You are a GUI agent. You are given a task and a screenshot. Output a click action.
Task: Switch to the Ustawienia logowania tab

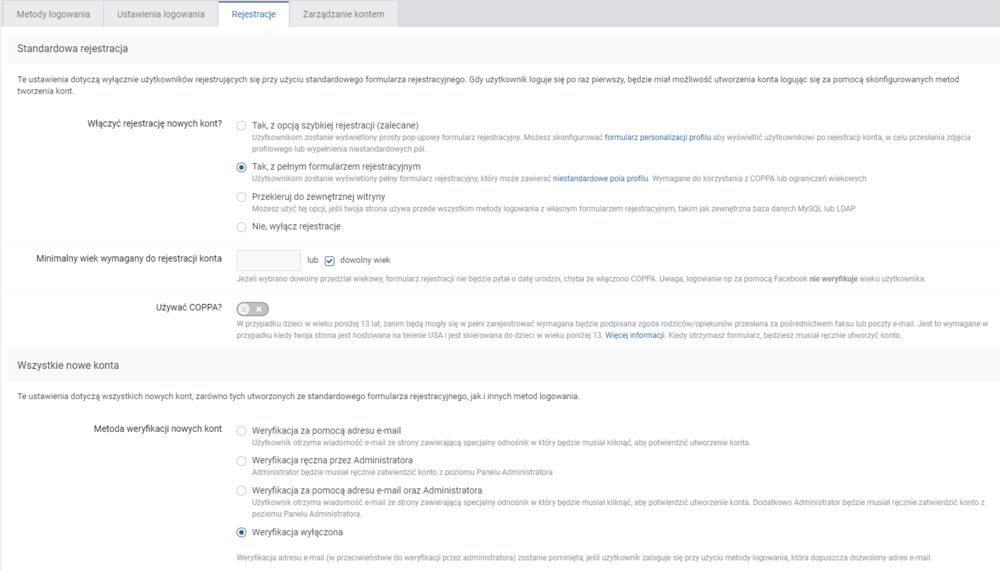tap(161, 15)
